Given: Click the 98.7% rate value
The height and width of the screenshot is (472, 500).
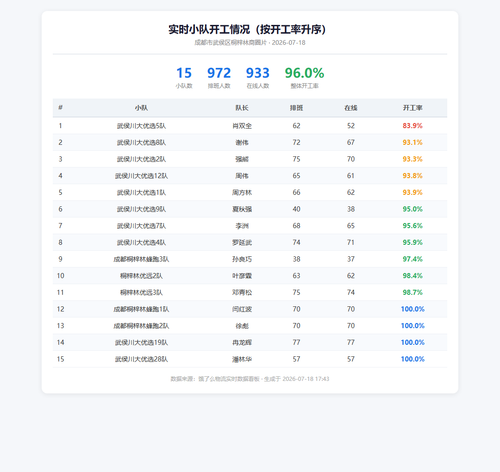Looking at the screenshot, I should pyautogui.click(x=412, y=292).
